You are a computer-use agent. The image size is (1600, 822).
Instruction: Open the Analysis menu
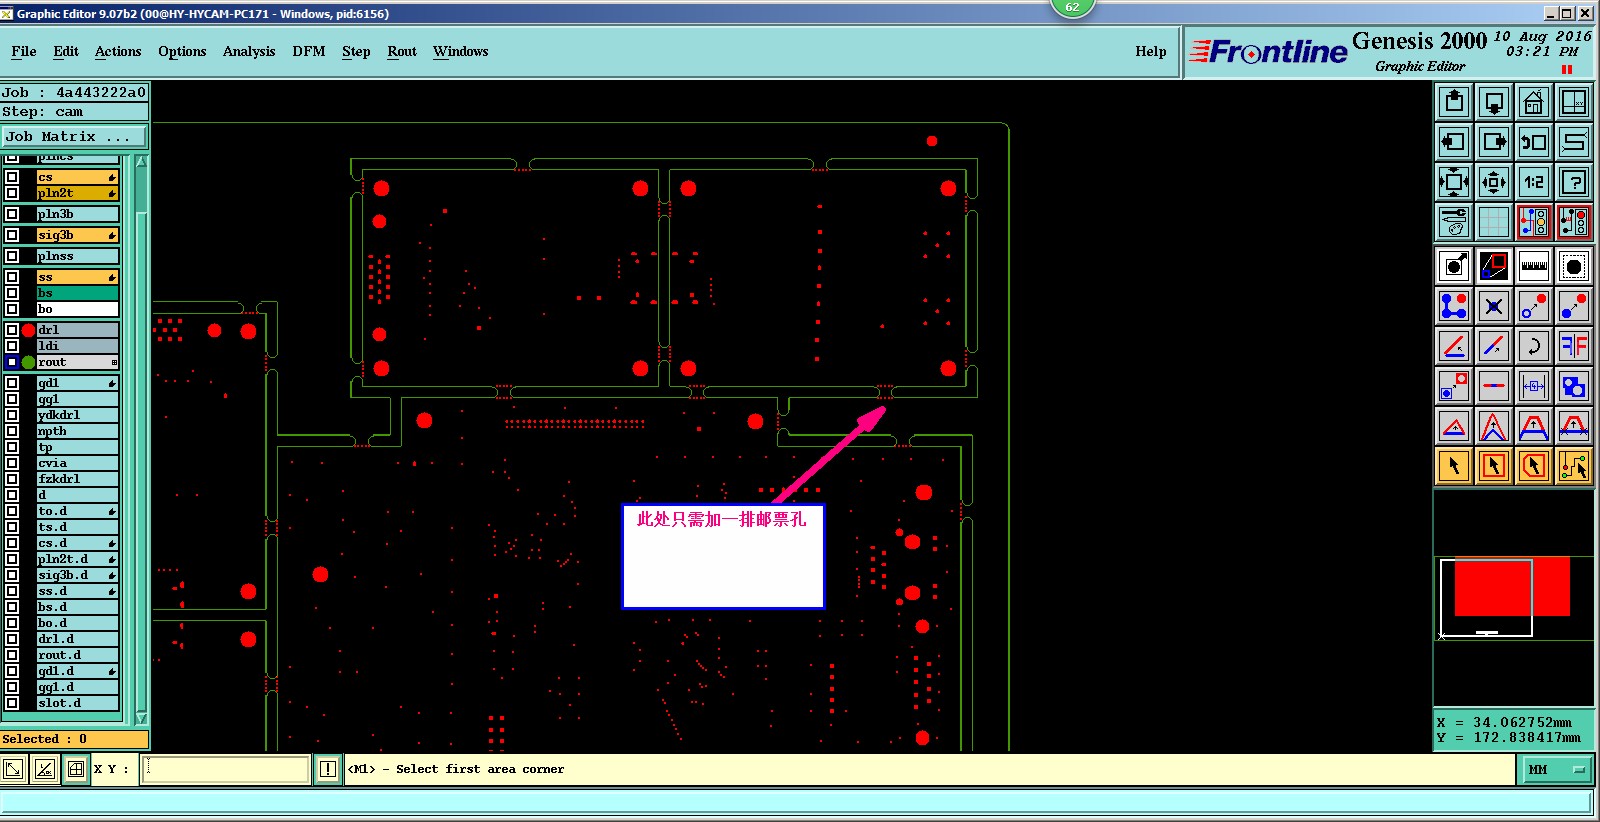[x=249, y=51]
